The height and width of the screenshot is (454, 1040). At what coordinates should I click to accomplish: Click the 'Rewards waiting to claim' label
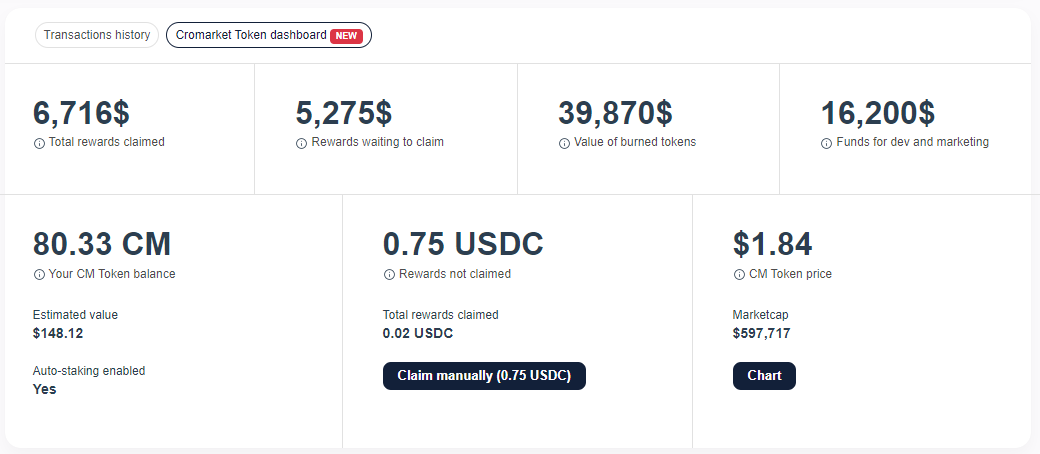pyautogui.click(x=377, y=142)
